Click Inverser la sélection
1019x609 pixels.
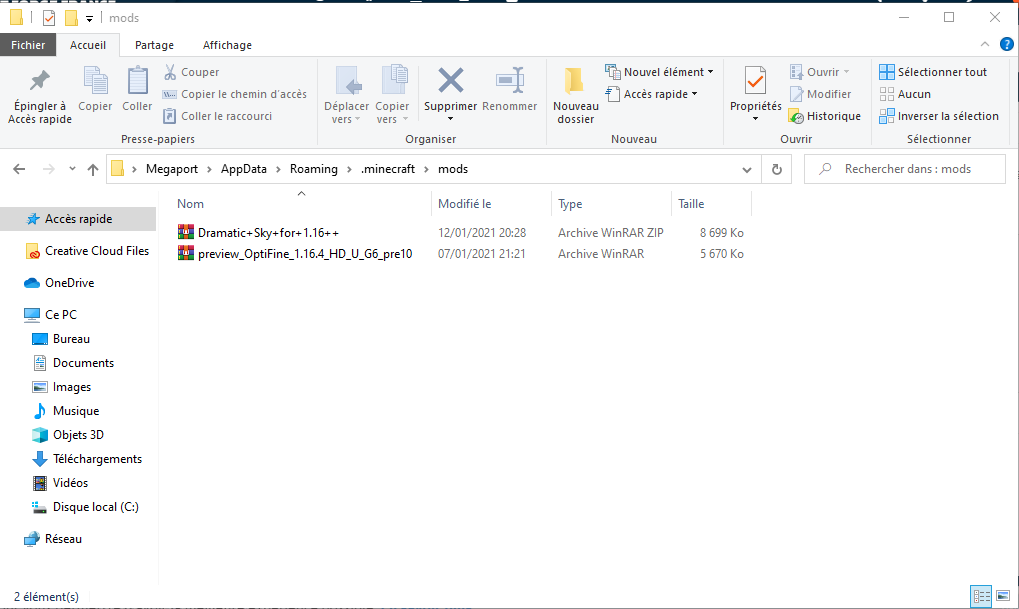[938, 116]
